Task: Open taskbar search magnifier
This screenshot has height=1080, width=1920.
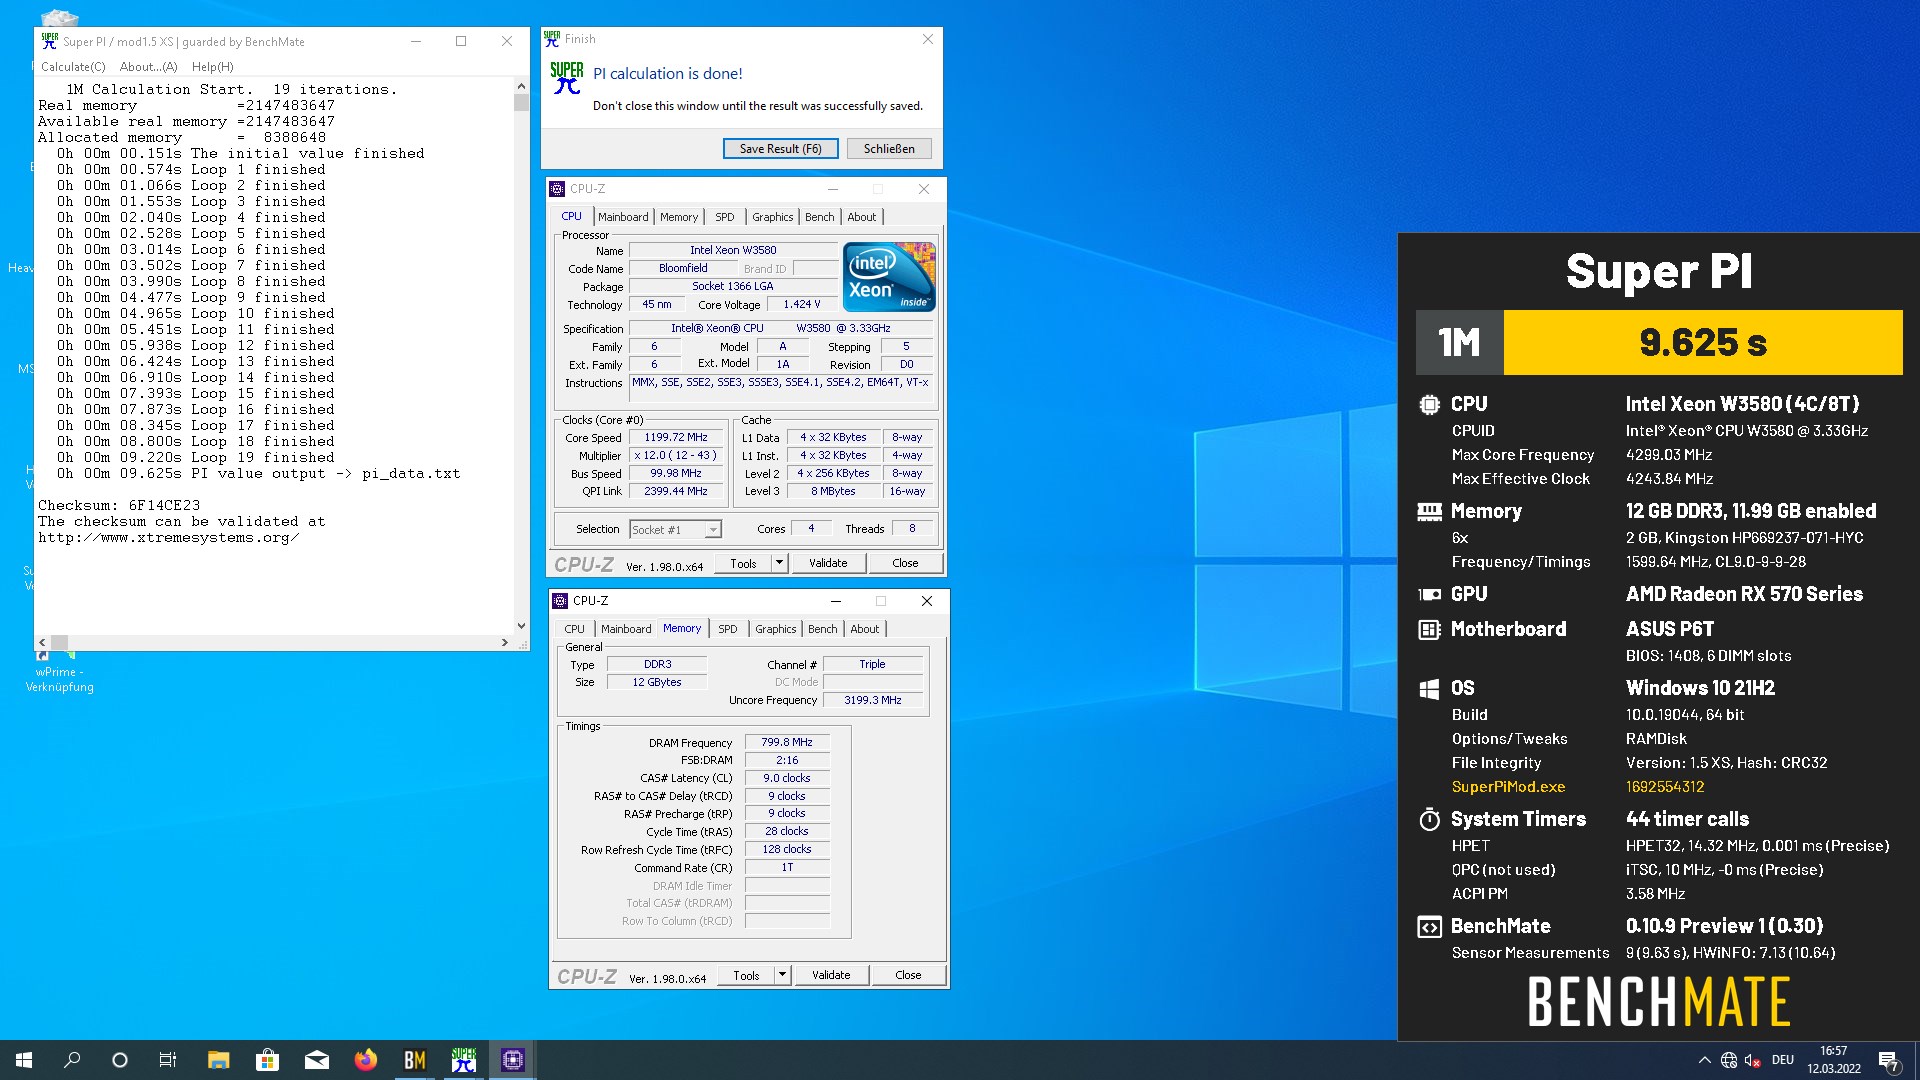Action: tap(72, 1060)
